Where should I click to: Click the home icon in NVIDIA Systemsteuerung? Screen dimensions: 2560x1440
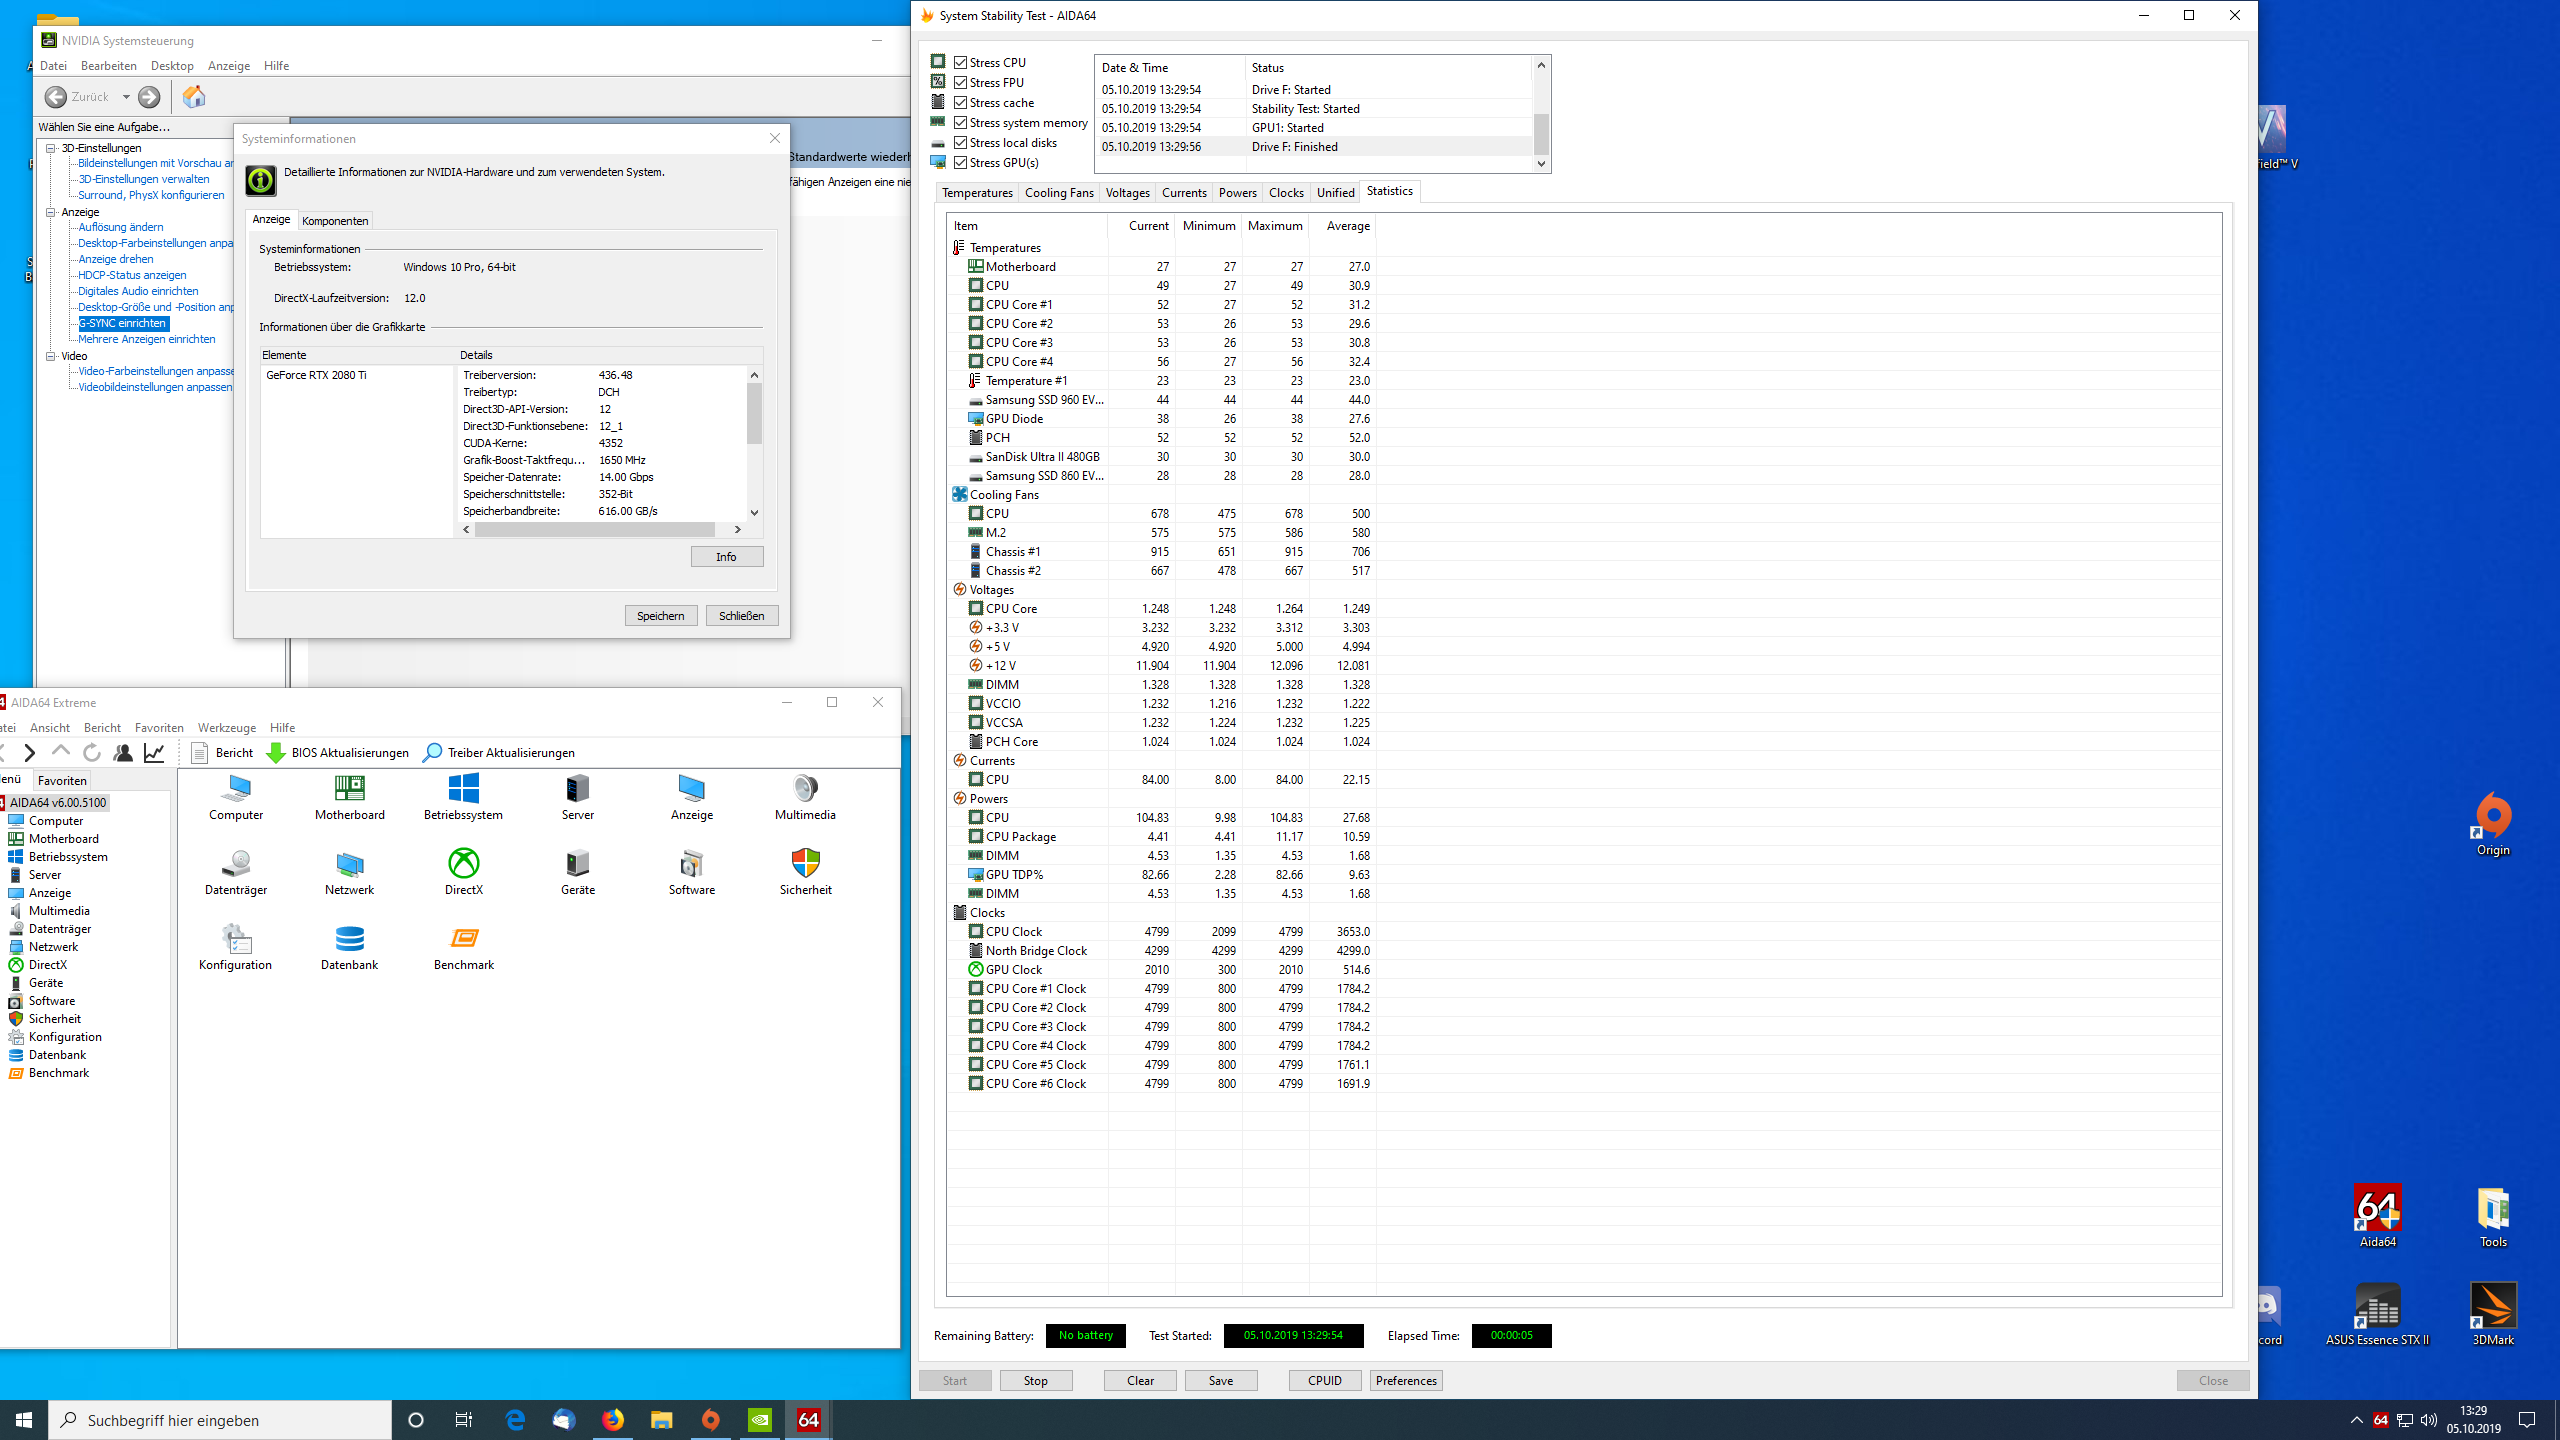(194, 96)
